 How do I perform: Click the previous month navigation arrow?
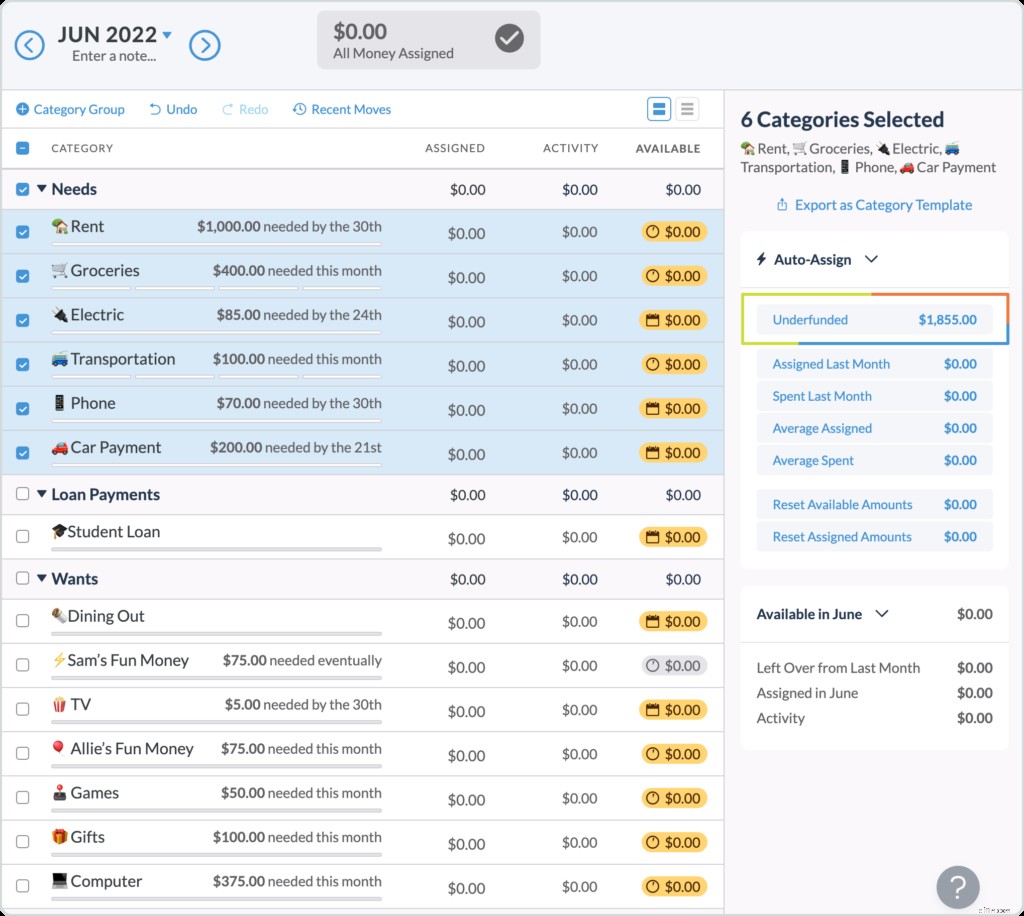tap(29, 45)
